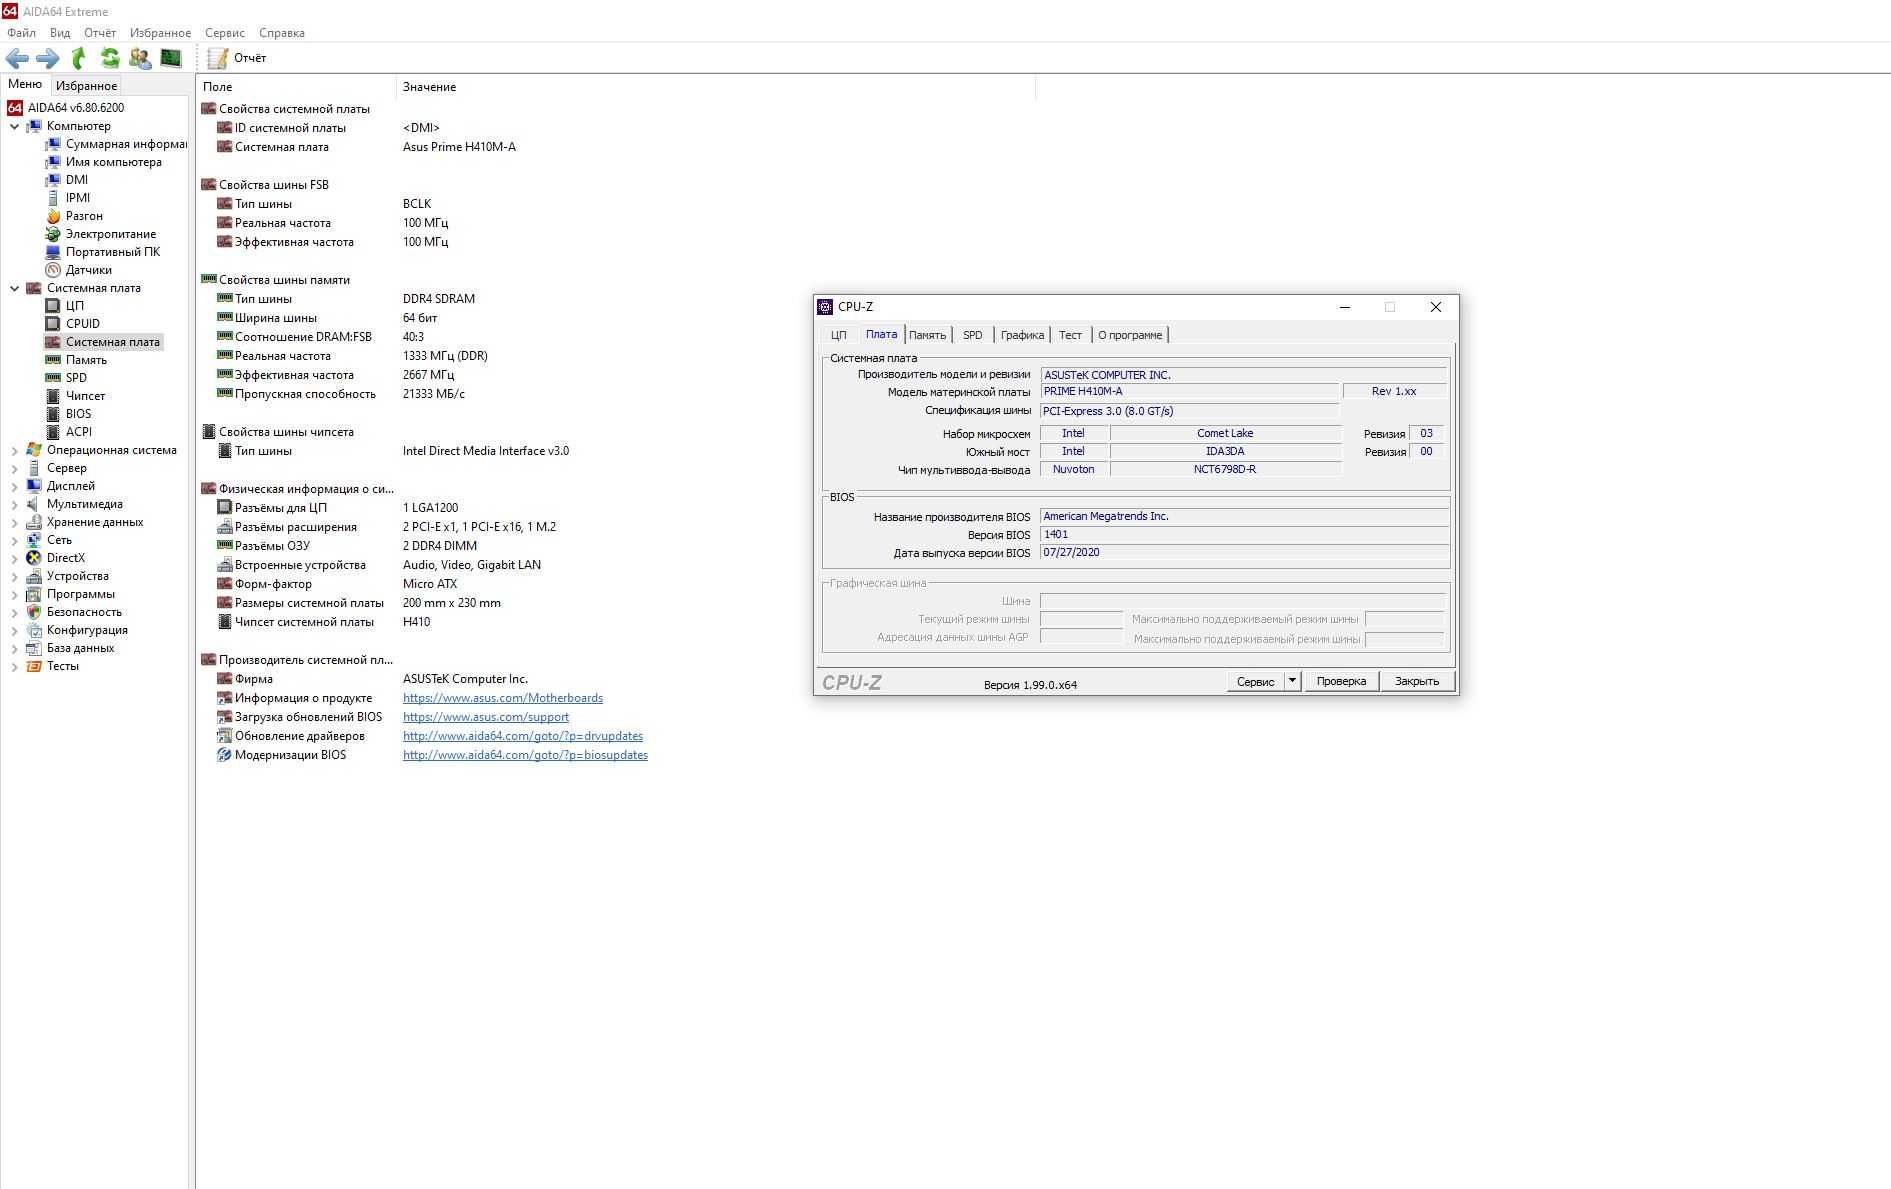Open the drvupdates link

pyautogui.click(x=523, y=736)
